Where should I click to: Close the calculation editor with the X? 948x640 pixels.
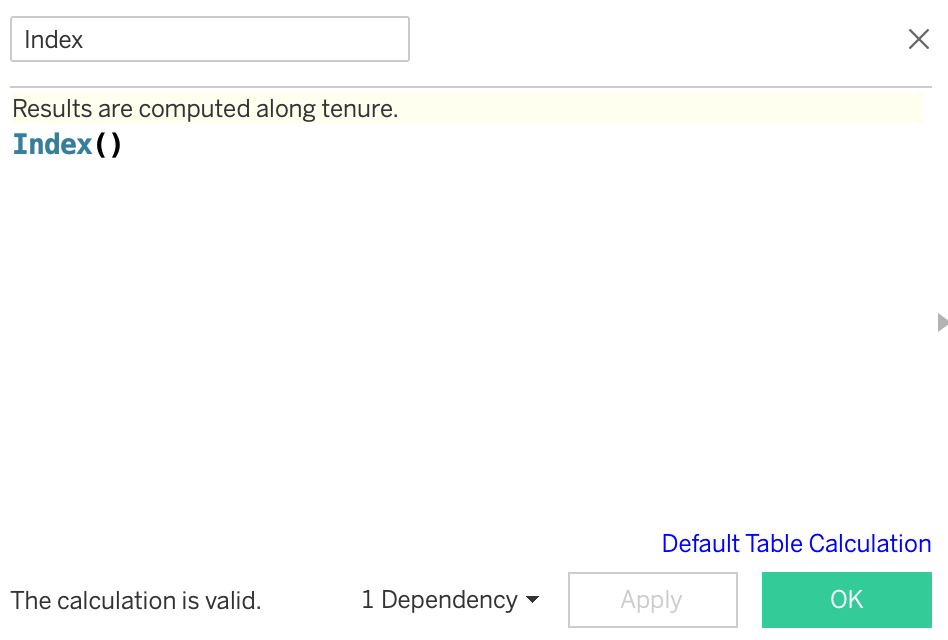point(918,39)
